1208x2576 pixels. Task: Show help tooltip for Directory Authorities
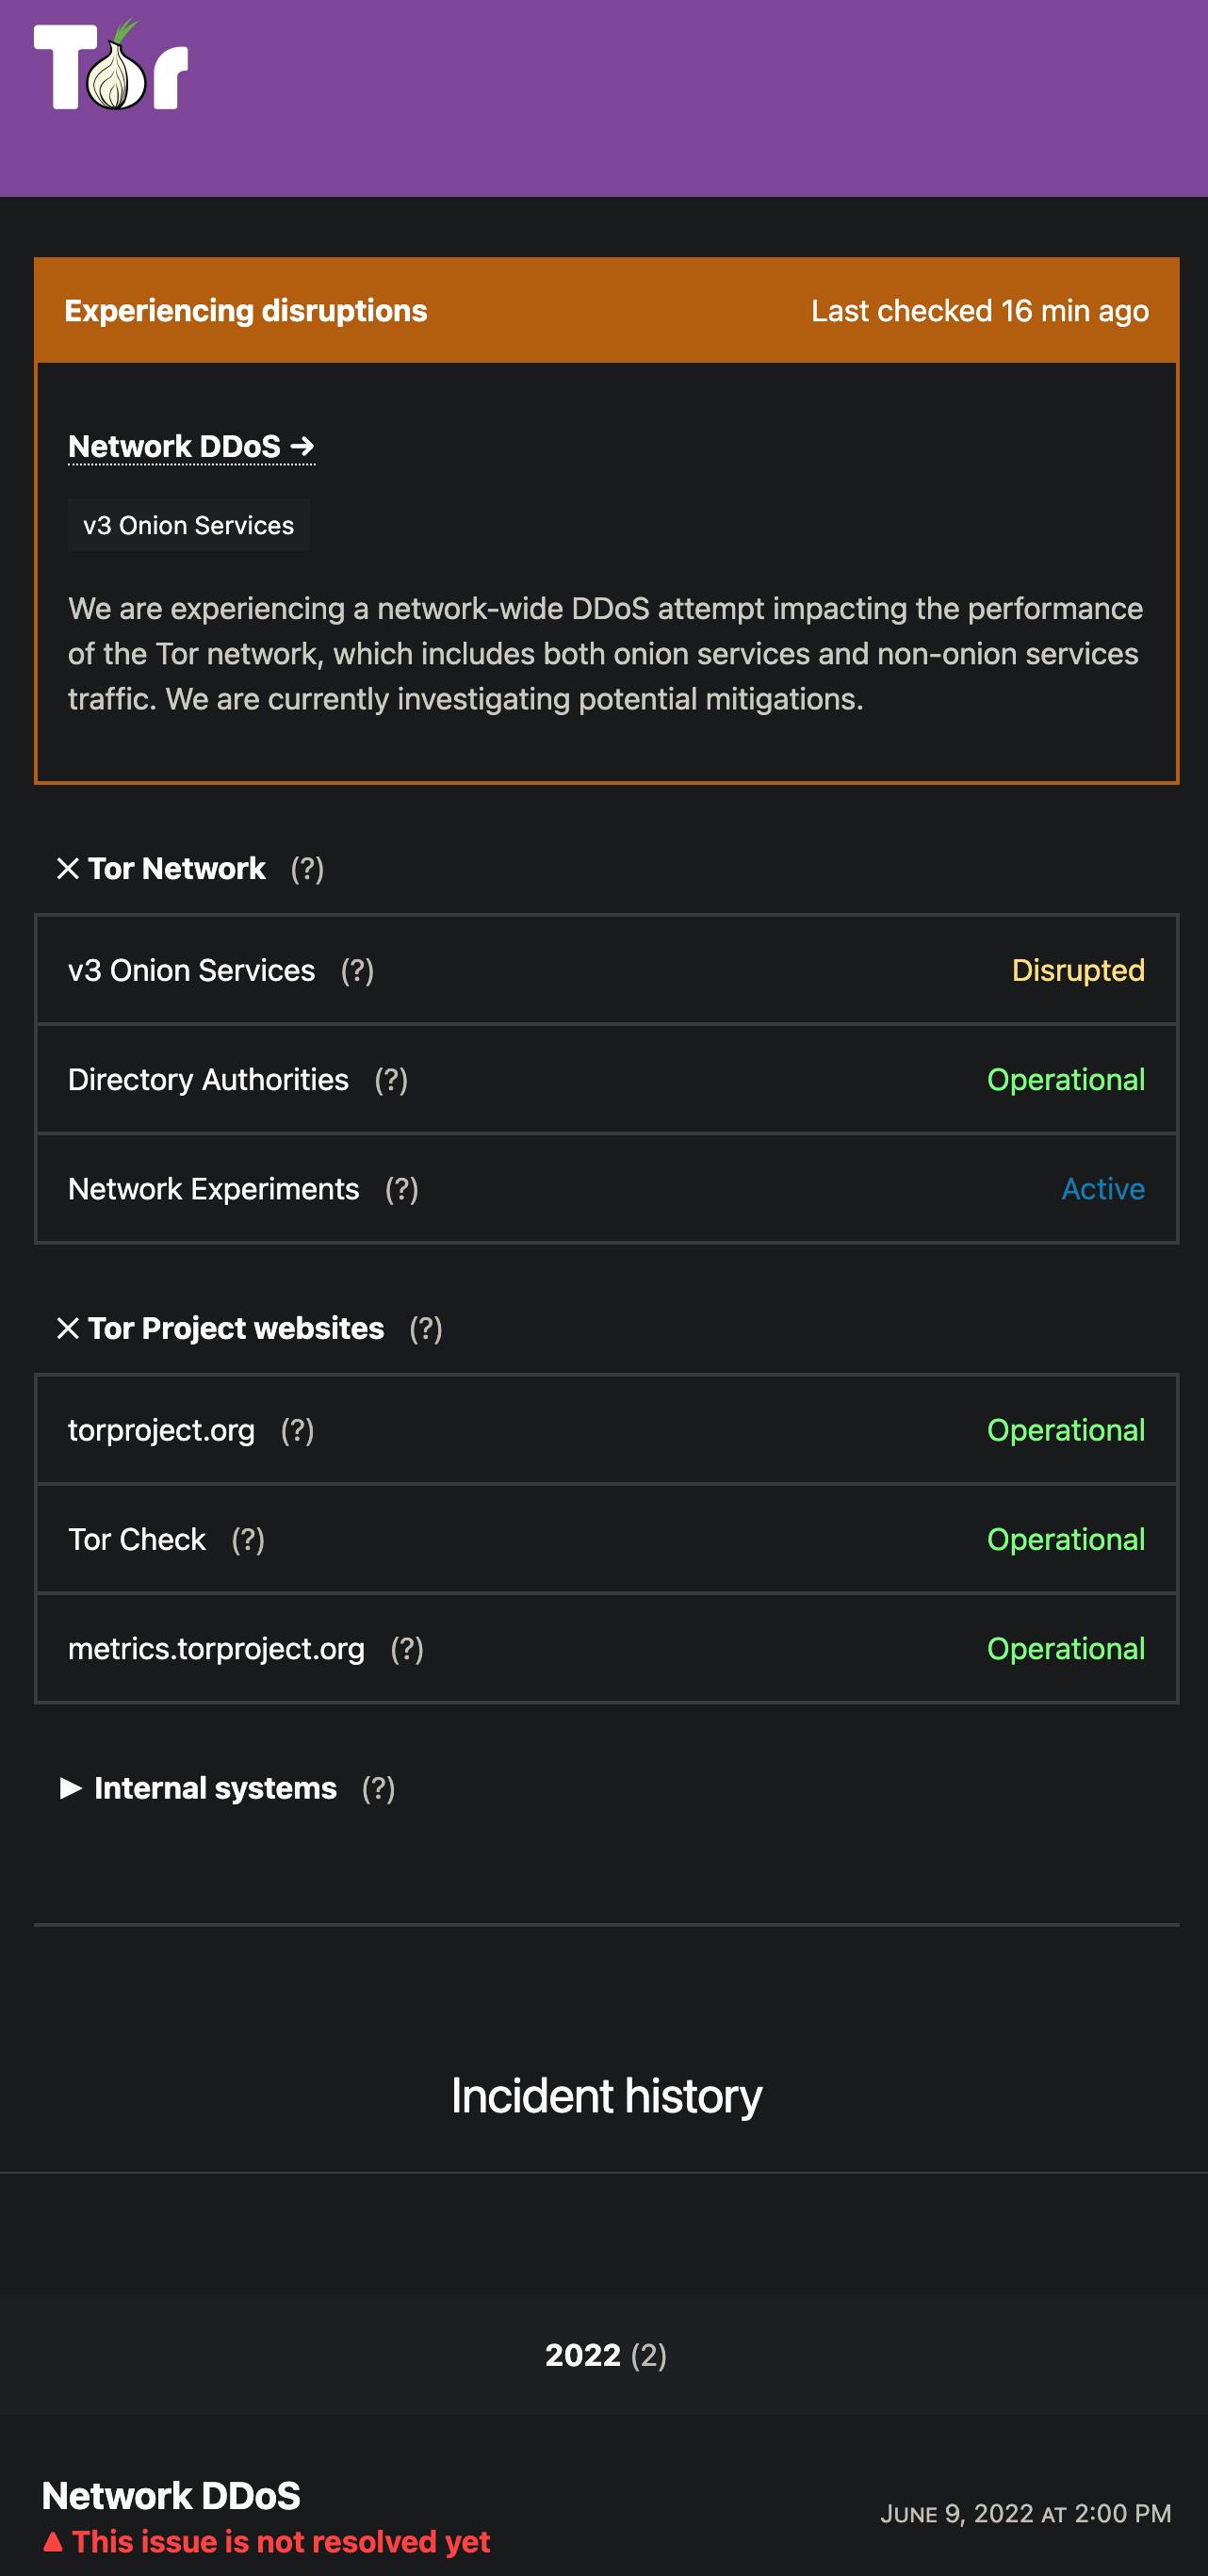[x=391, y=1080]
